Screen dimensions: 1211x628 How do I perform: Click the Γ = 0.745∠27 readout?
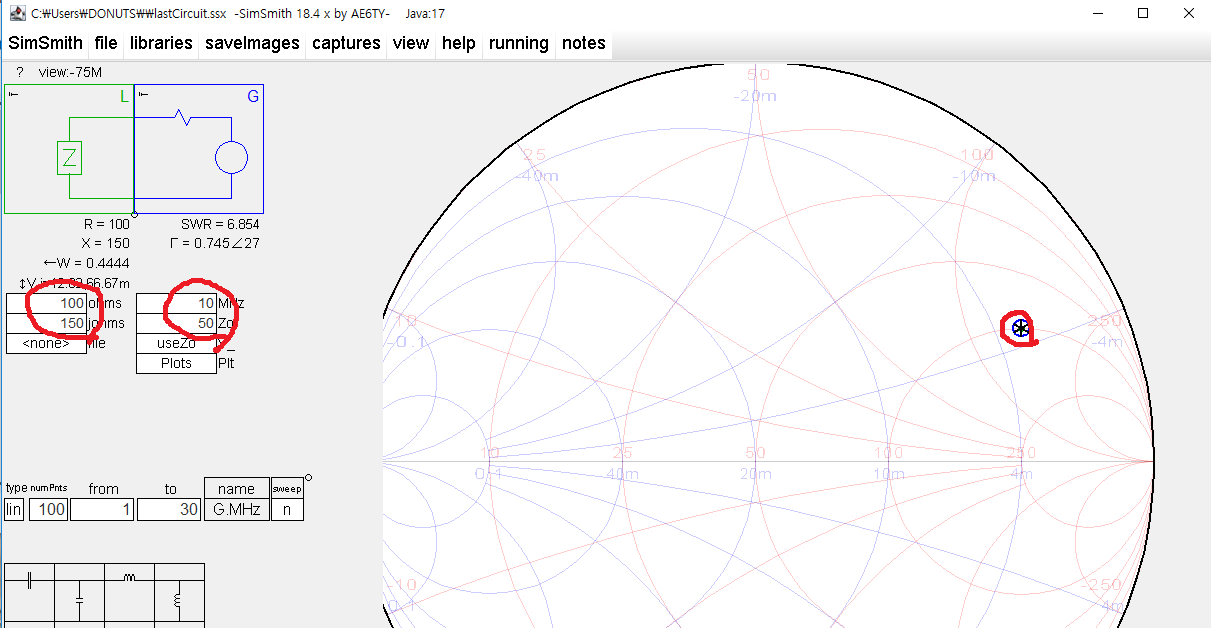point(215,243)
